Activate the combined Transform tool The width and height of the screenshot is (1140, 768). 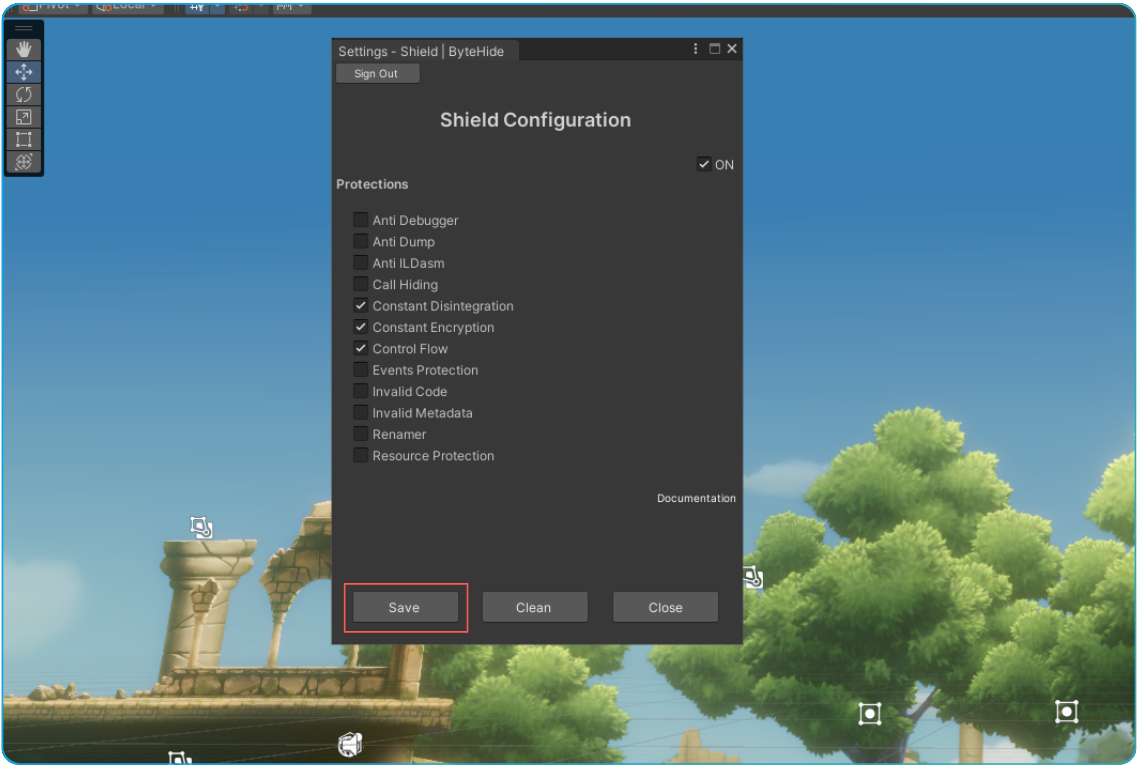point(22,162)
